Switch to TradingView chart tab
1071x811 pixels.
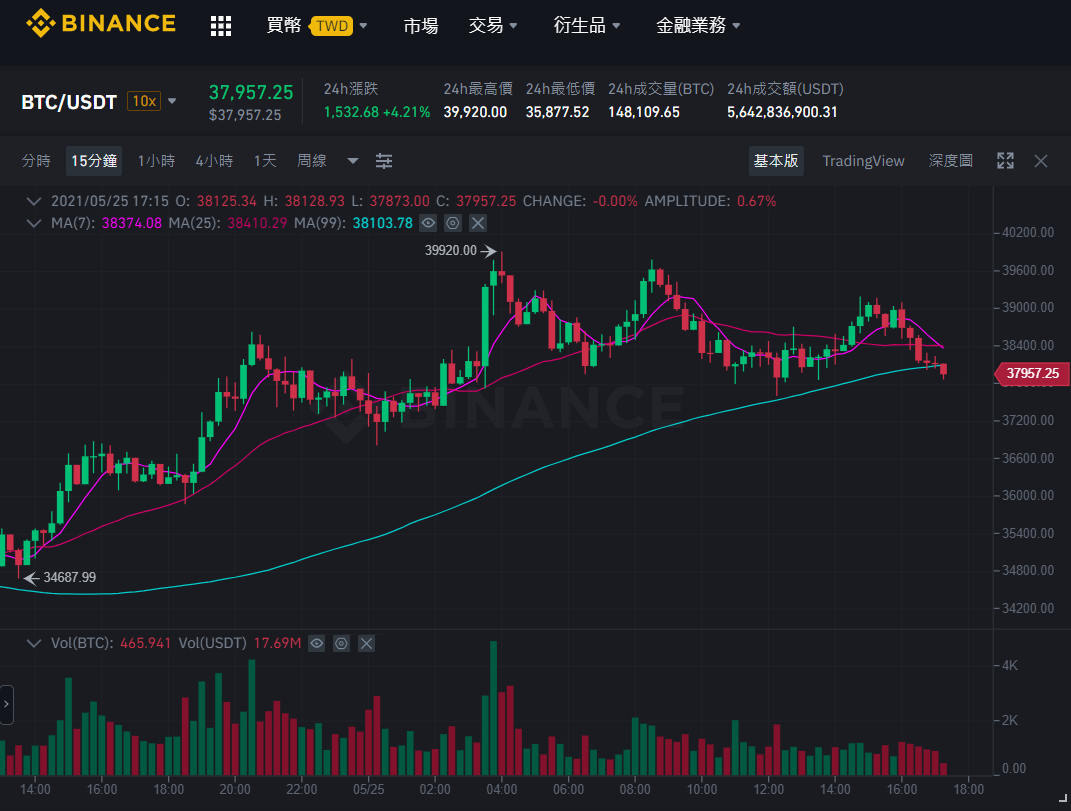click(863, 161)
